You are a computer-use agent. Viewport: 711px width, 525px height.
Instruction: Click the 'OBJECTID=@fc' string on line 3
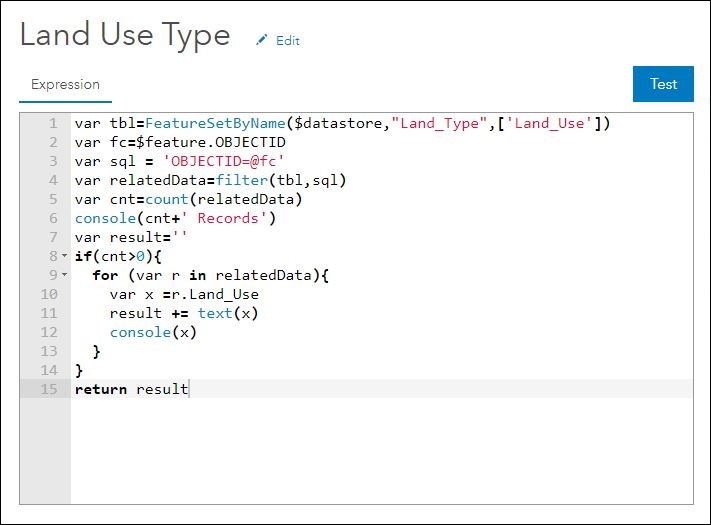[x=224, y=161]
